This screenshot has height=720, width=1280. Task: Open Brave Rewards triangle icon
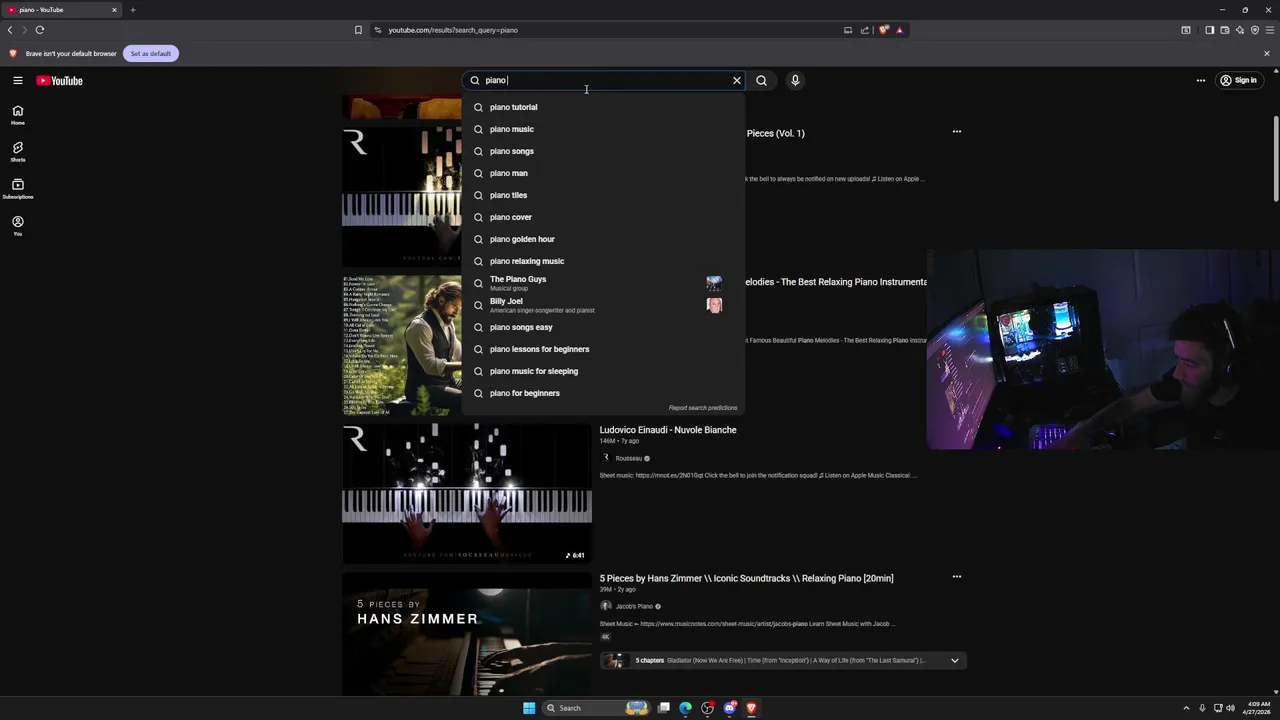(x=899, y=30)
